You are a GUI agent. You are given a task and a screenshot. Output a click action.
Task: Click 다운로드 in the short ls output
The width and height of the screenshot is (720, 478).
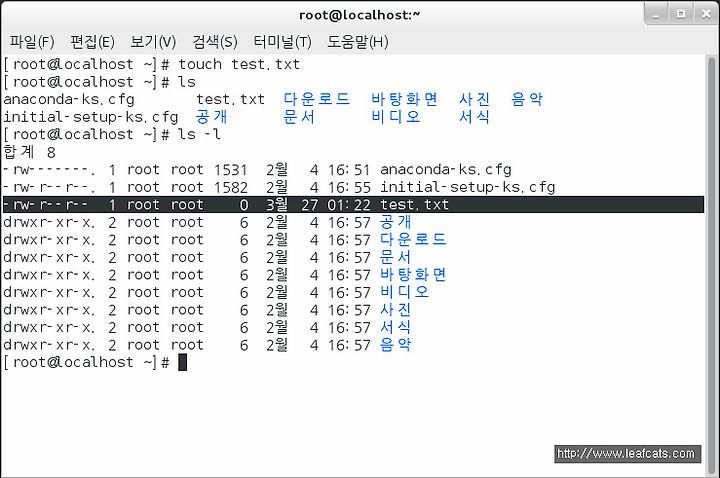coord(316,99)
